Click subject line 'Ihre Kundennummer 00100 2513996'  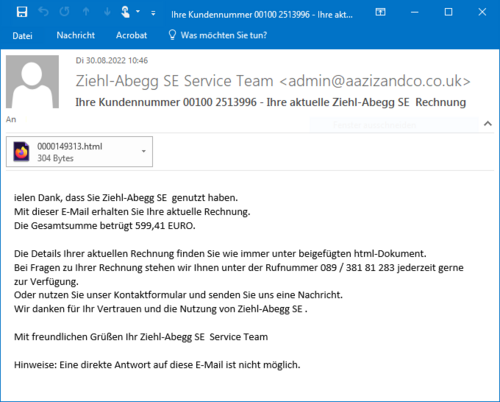pyautogui.click(x=166, y=102)
